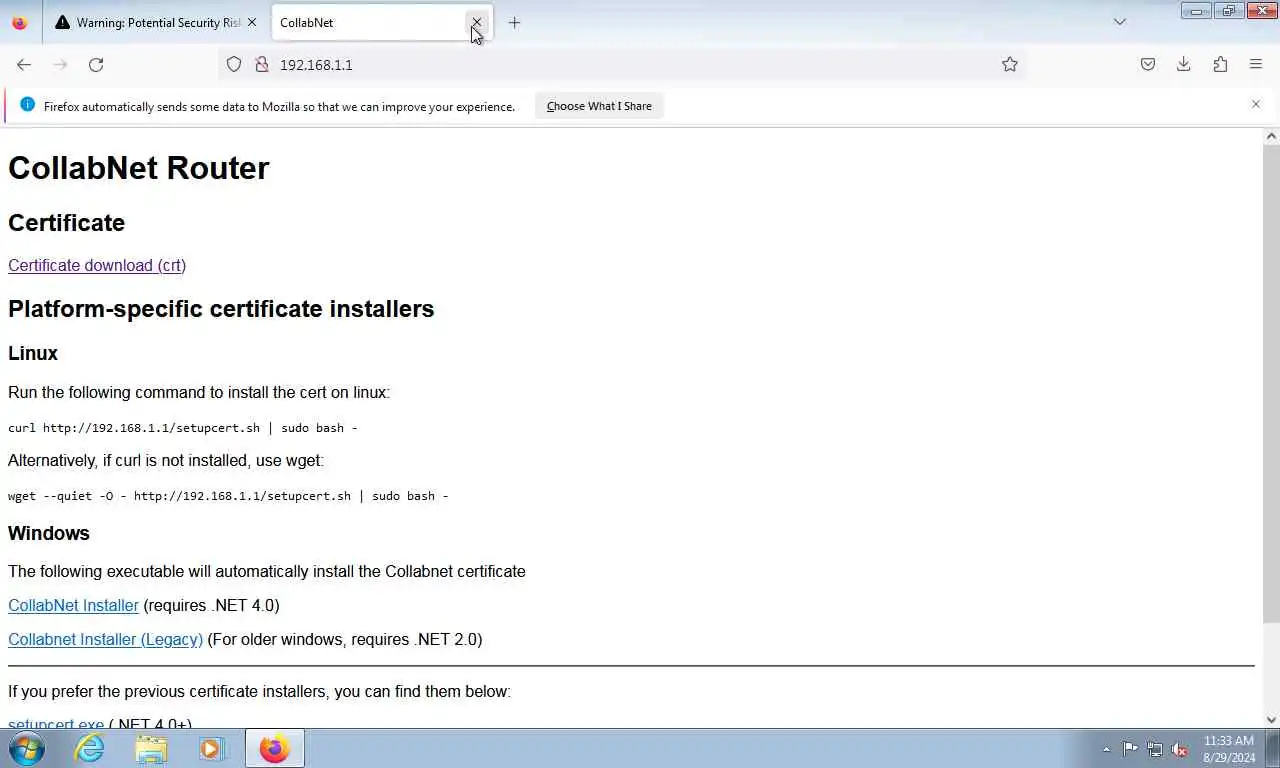
Task: Reload the current page
Action: (96, 64)
